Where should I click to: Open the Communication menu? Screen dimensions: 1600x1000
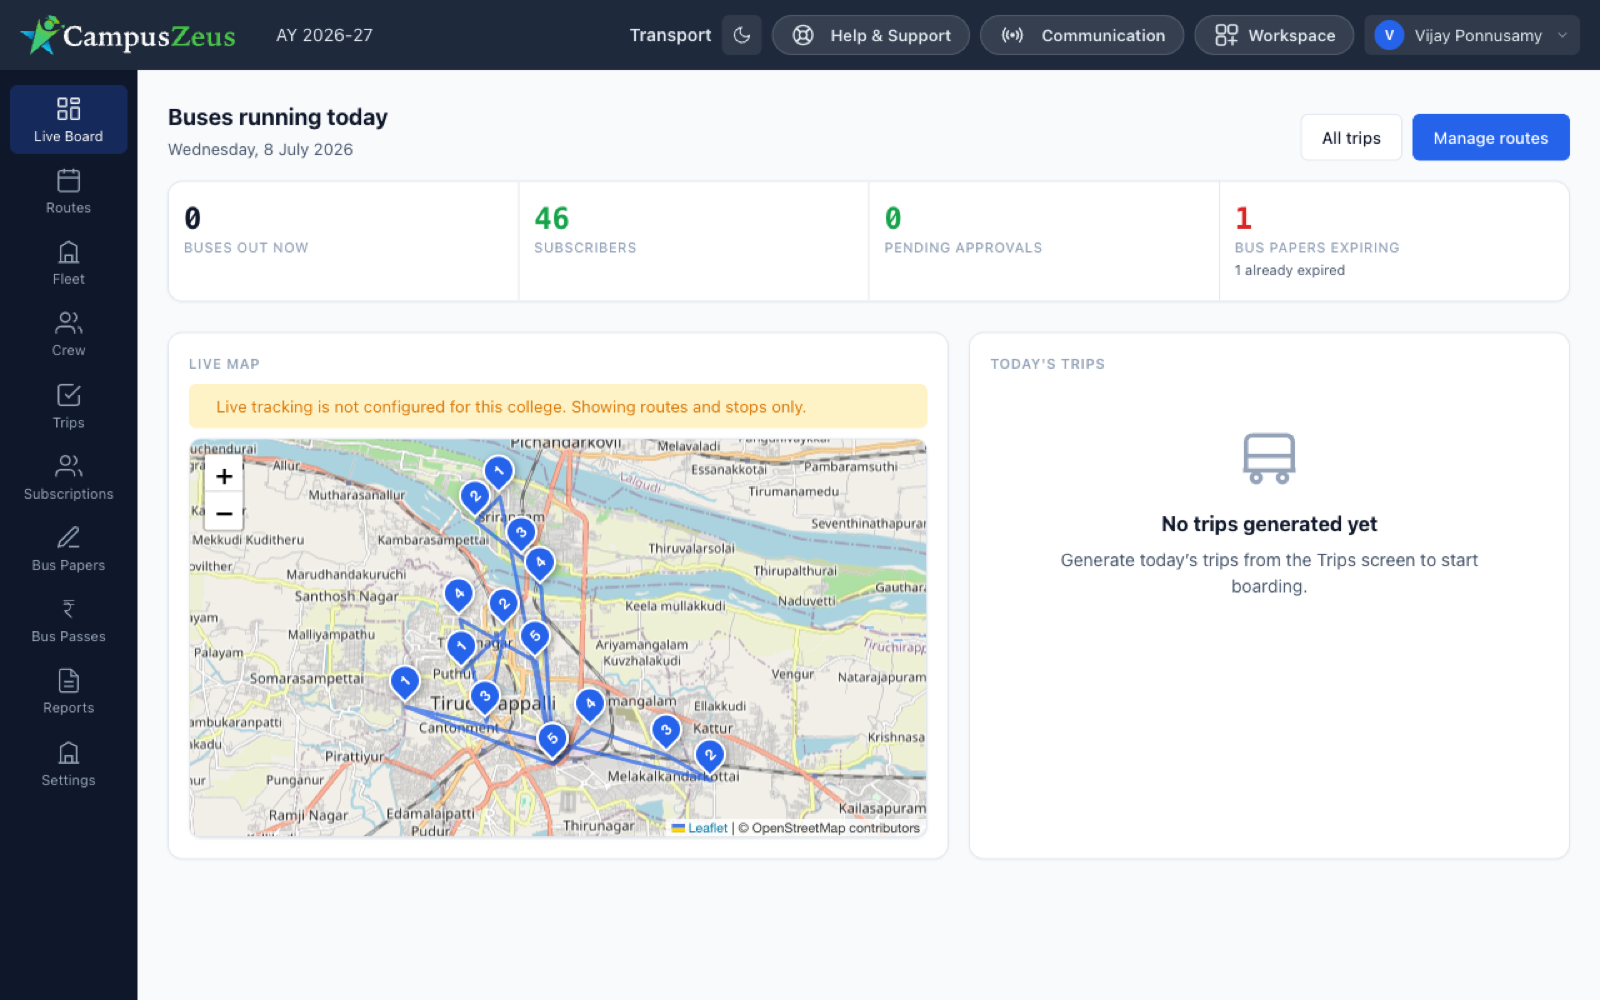pyautogui.click(x=1082, y=35)
